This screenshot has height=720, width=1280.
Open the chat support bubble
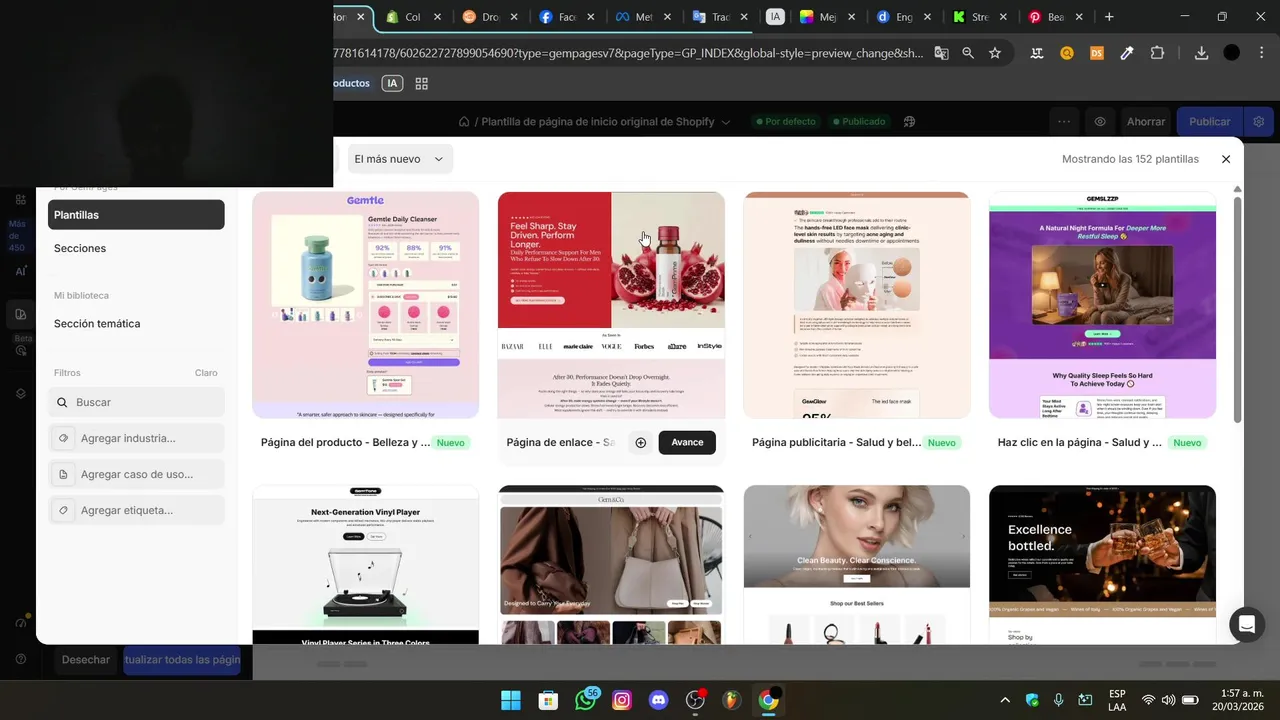click(x=1247, y=625)
